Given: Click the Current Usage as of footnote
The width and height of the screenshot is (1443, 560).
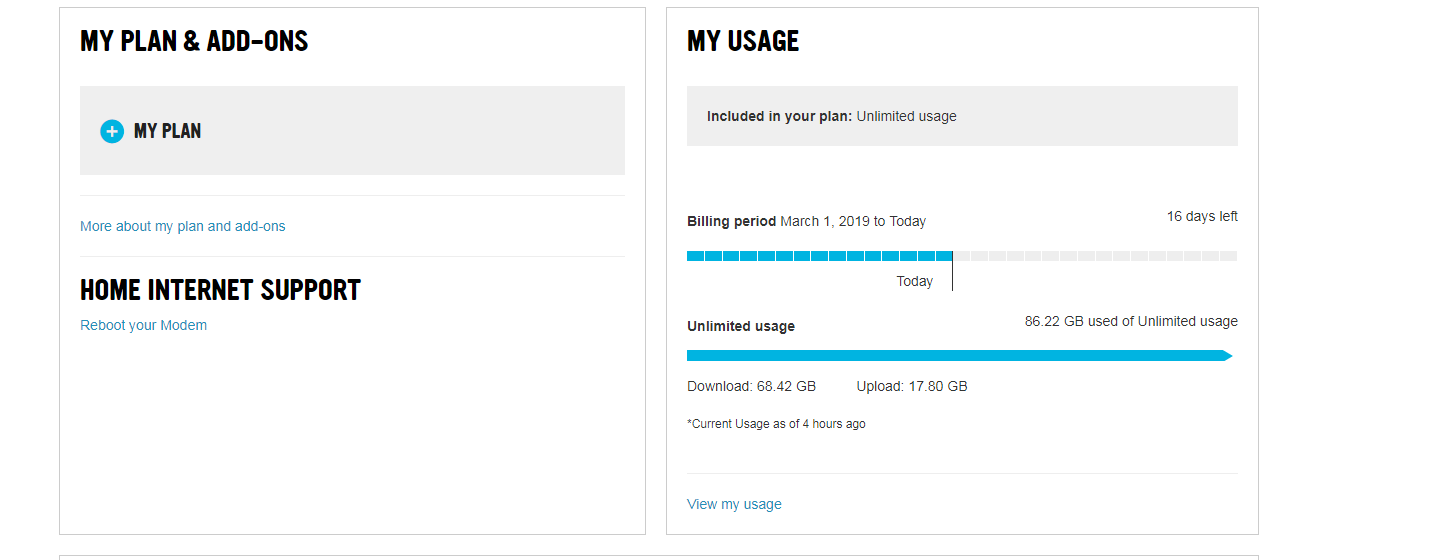Looking at the screenshot, I should pyautogui.click(x=776, y=424).
